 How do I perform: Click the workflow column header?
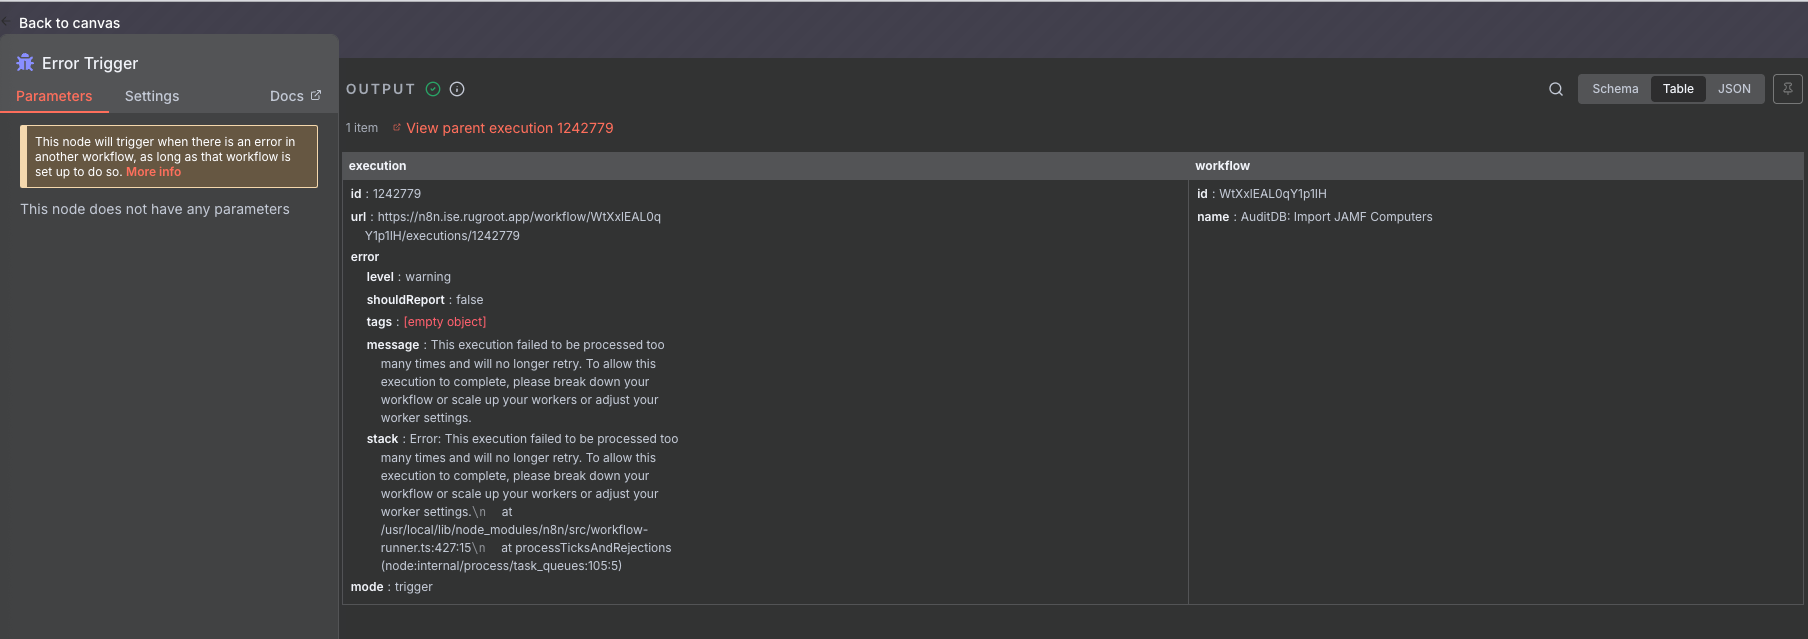pyautogui.click(x=1222, y=166)
